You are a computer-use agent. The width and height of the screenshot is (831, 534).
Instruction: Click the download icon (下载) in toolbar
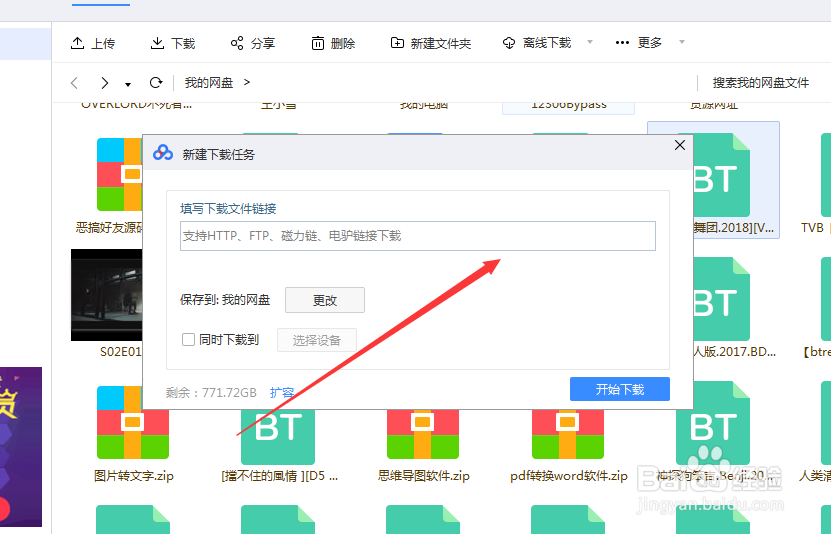(157, 43)
